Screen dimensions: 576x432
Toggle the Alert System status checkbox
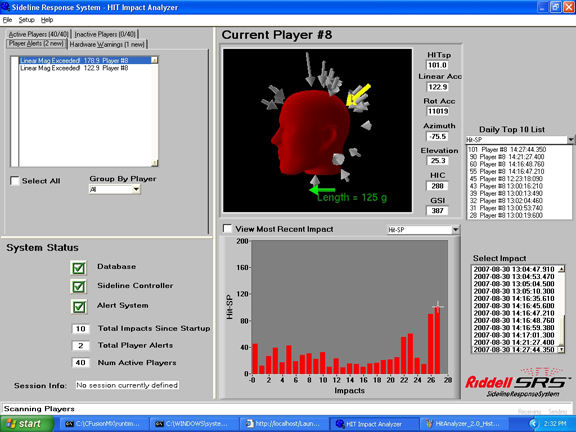(x=79, y=307)
